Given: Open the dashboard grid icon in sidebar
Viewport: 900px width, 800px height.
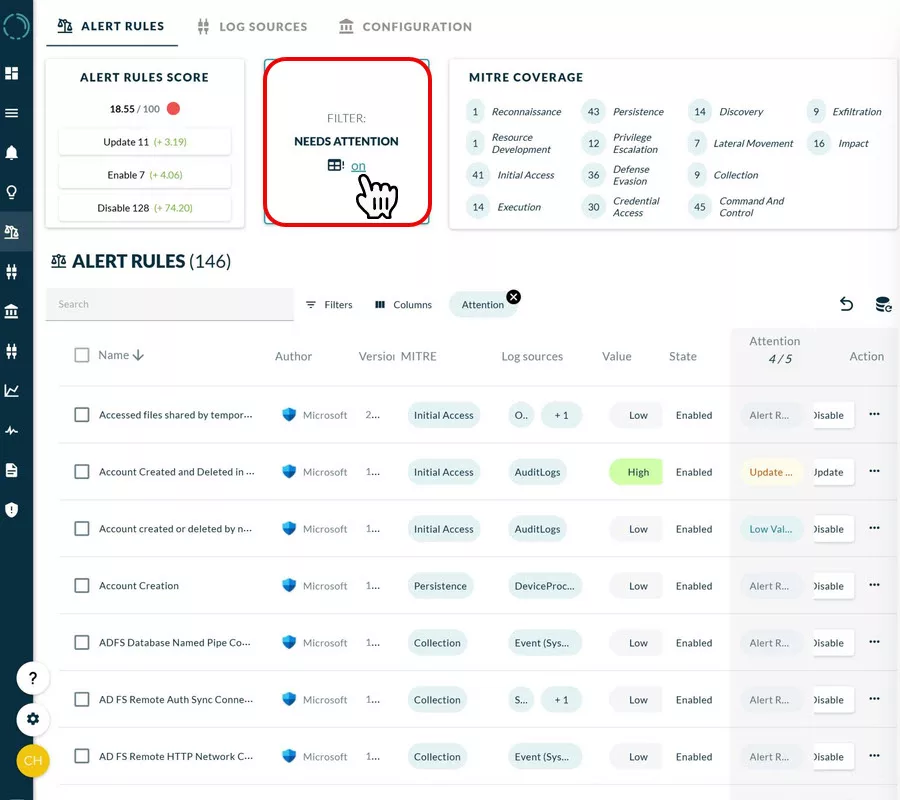Looking at the screenshot, I should (11, 73).
